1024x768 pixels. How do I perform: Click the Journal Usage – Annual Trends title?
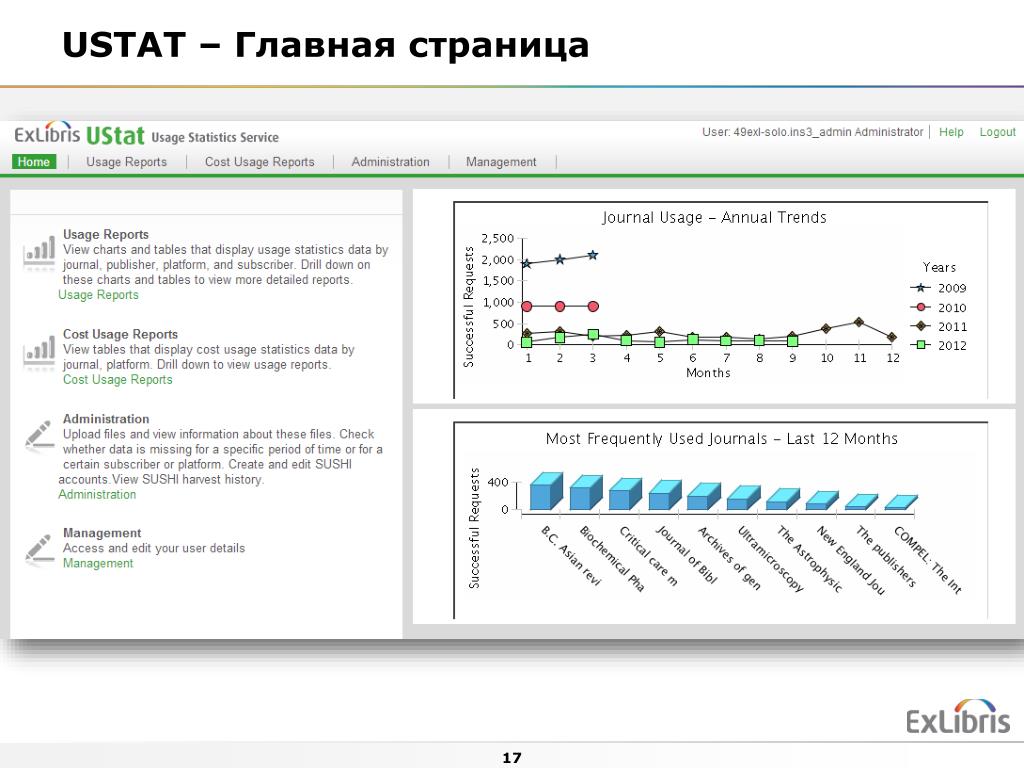click(x=714, y=217)
